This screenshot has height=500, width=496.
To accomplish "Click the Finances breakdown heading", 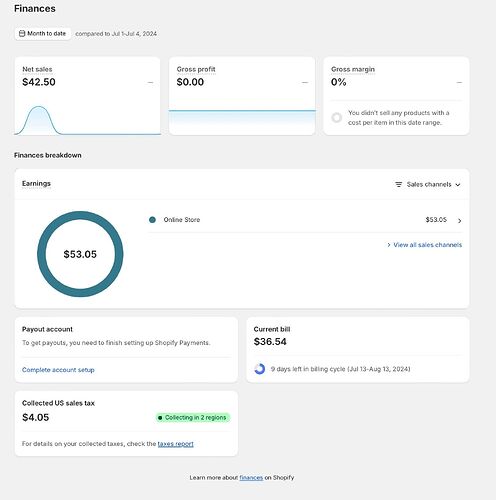I will [48, 155].
